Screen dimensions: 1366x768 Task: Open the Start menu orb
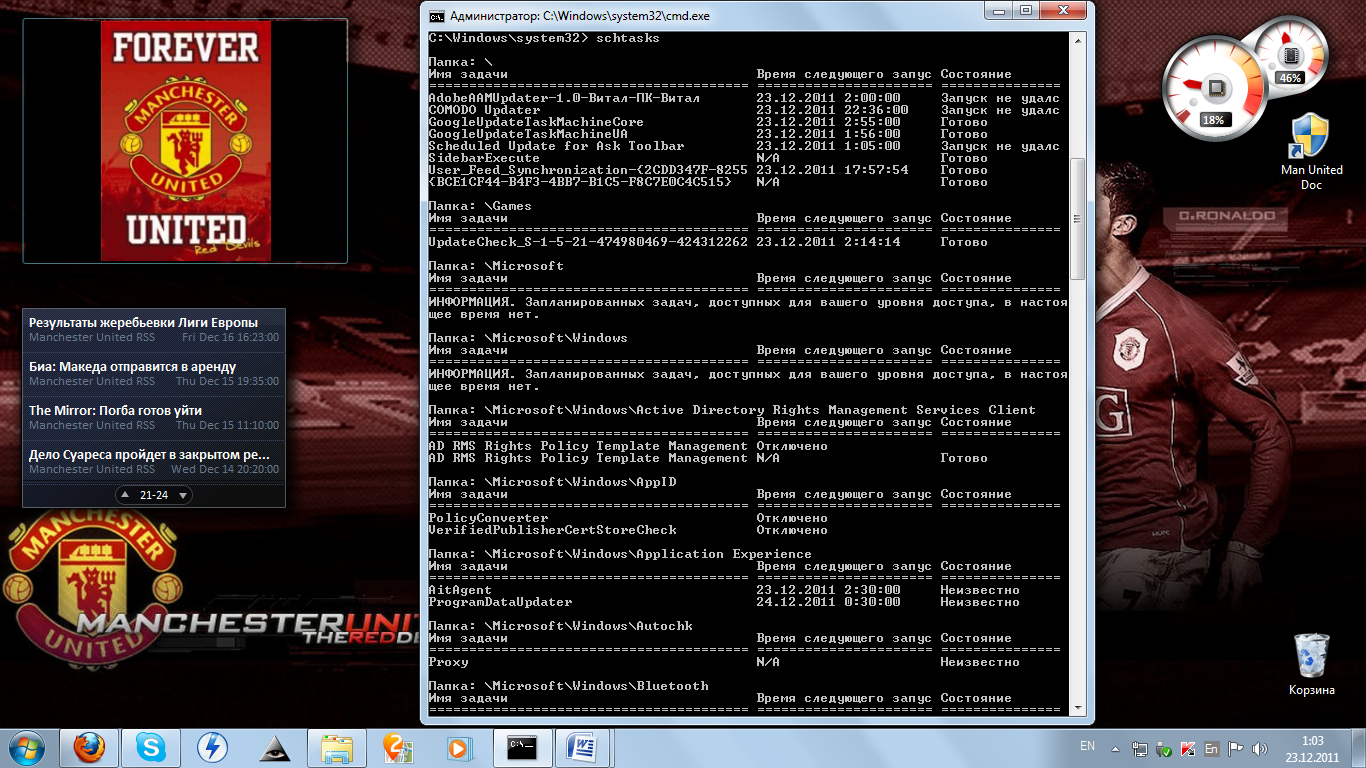tap(28, 747)
